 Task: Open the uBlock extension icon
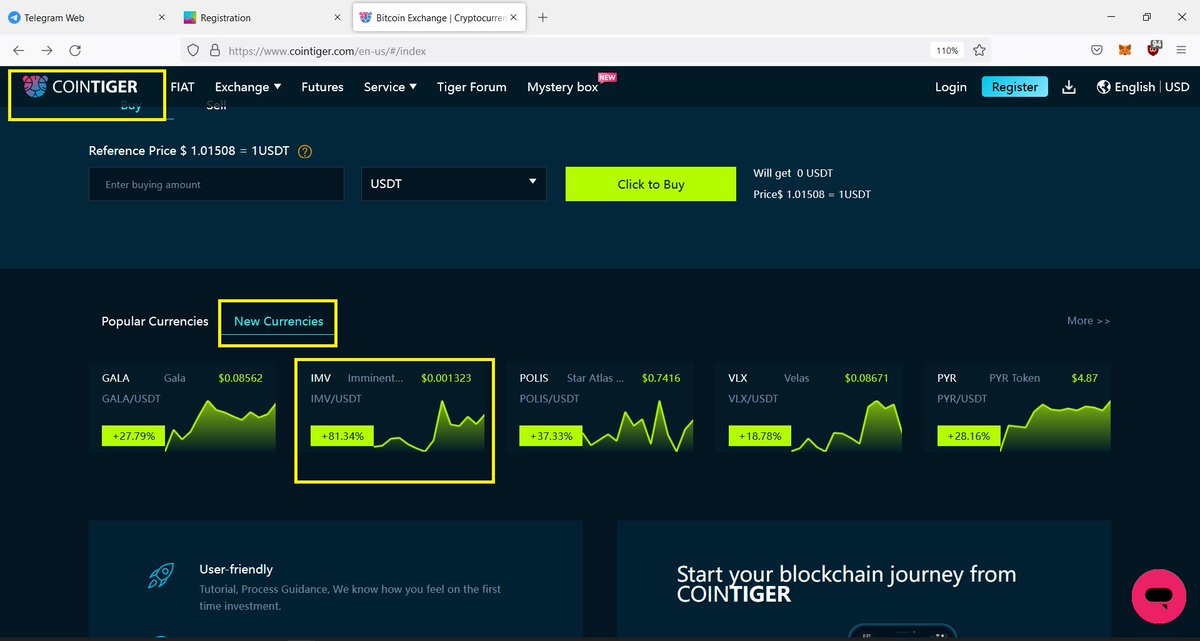coord(1153,49)
